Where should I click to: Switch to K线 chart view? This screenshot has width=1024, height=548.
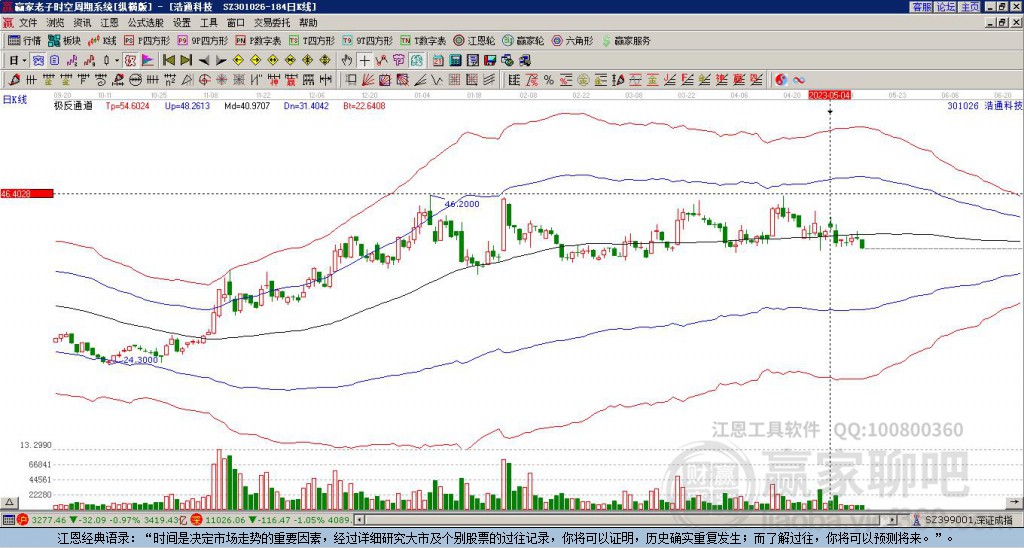click(101, 40)
